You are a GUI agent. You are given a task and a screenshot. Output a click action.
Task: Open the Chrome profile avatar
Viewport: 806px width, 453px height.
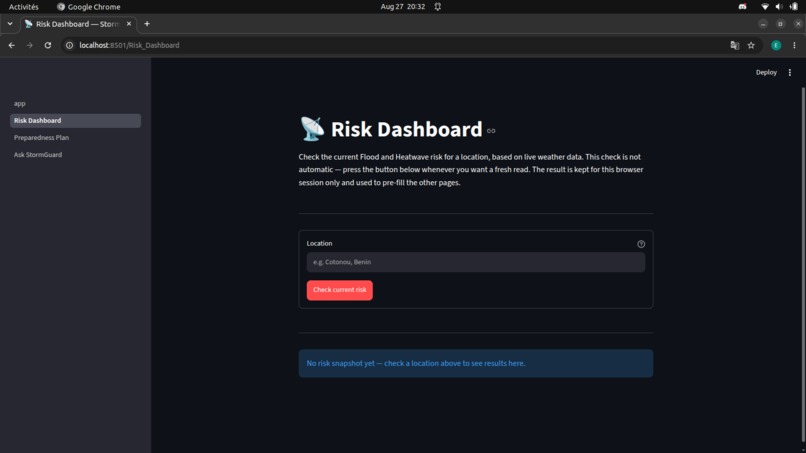click(776, 45)
